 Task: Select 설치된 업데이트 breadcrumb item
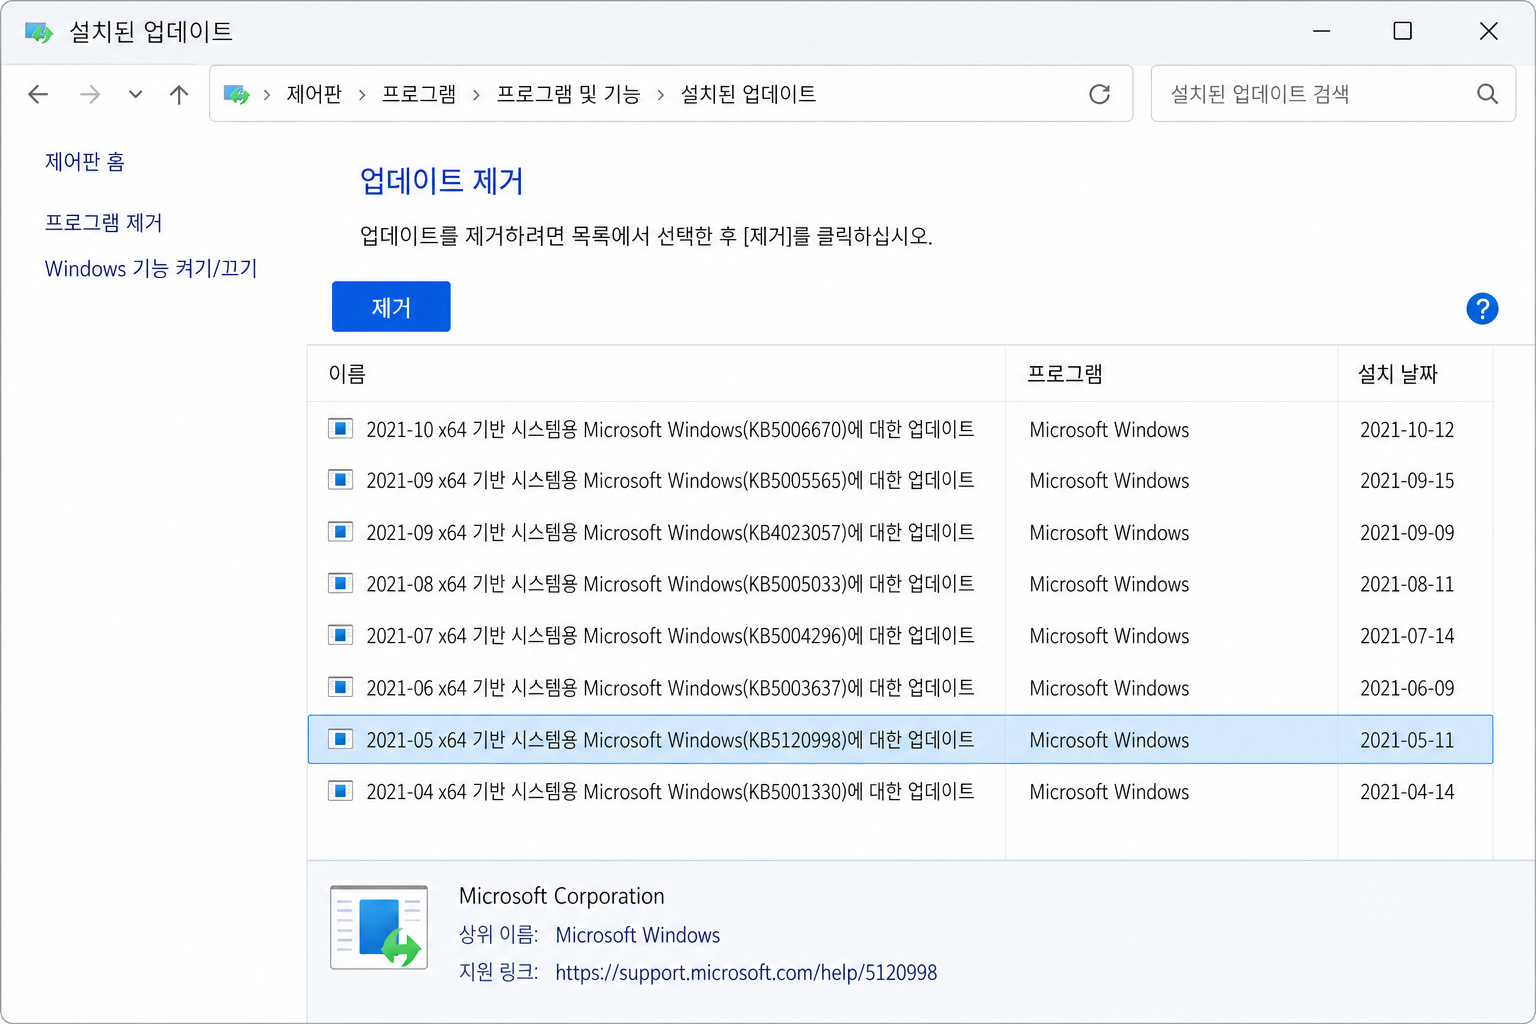click(x=748, y=94)
